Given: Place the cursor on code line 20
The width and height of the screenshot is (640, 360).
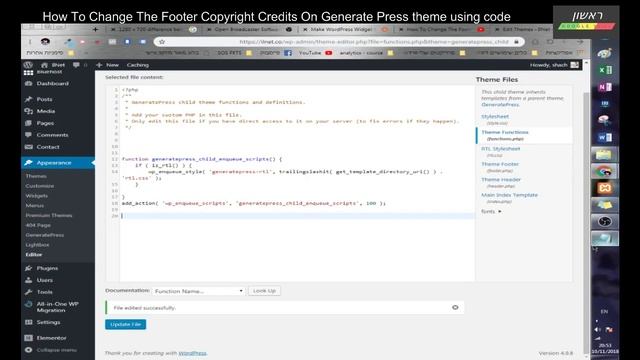Looking at the screenshot, I should (298, 216).
